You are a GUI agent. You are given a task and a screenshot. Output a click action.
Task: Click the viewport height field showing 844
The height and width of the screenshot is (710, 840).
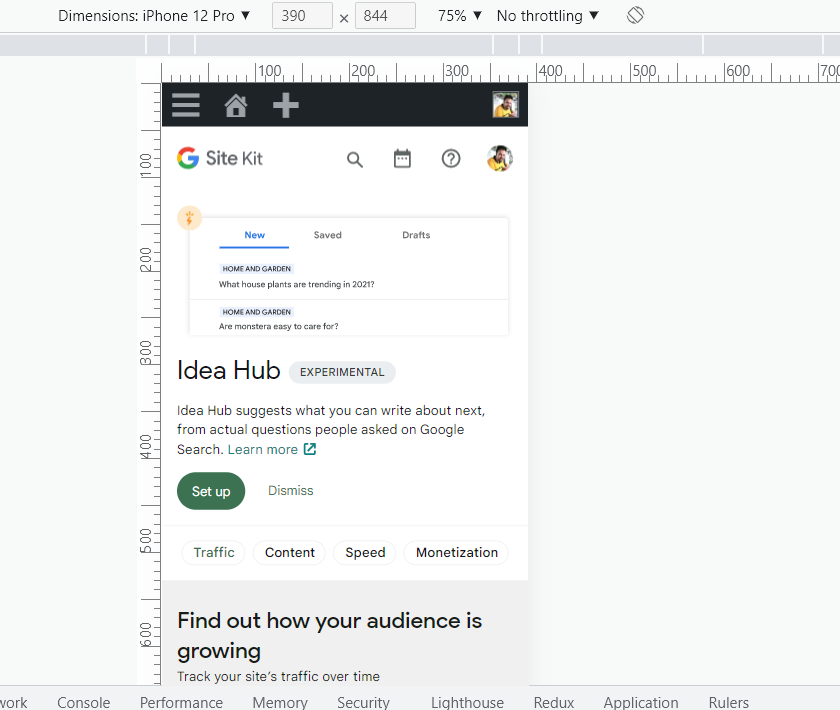point(385,16)
